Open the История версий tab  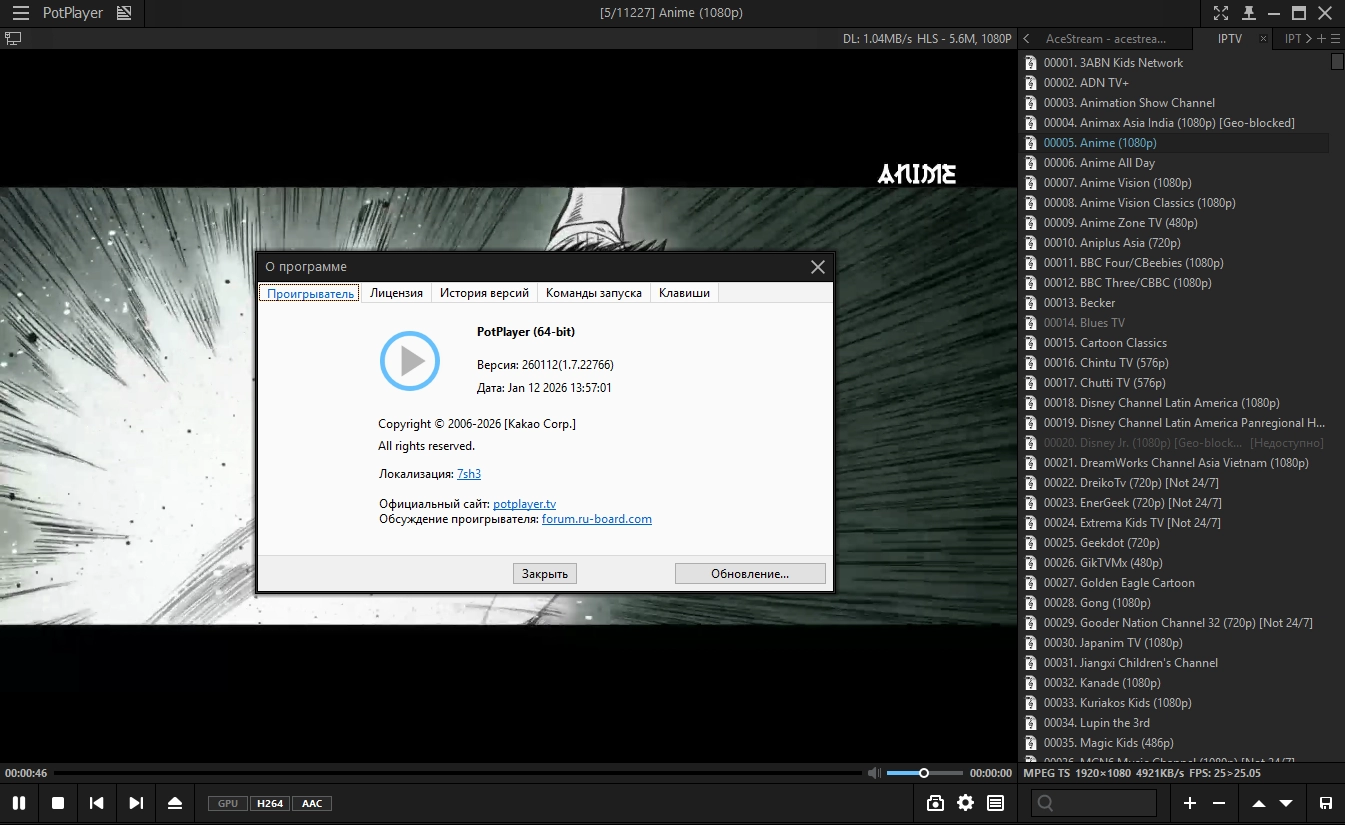coord(484,293)
